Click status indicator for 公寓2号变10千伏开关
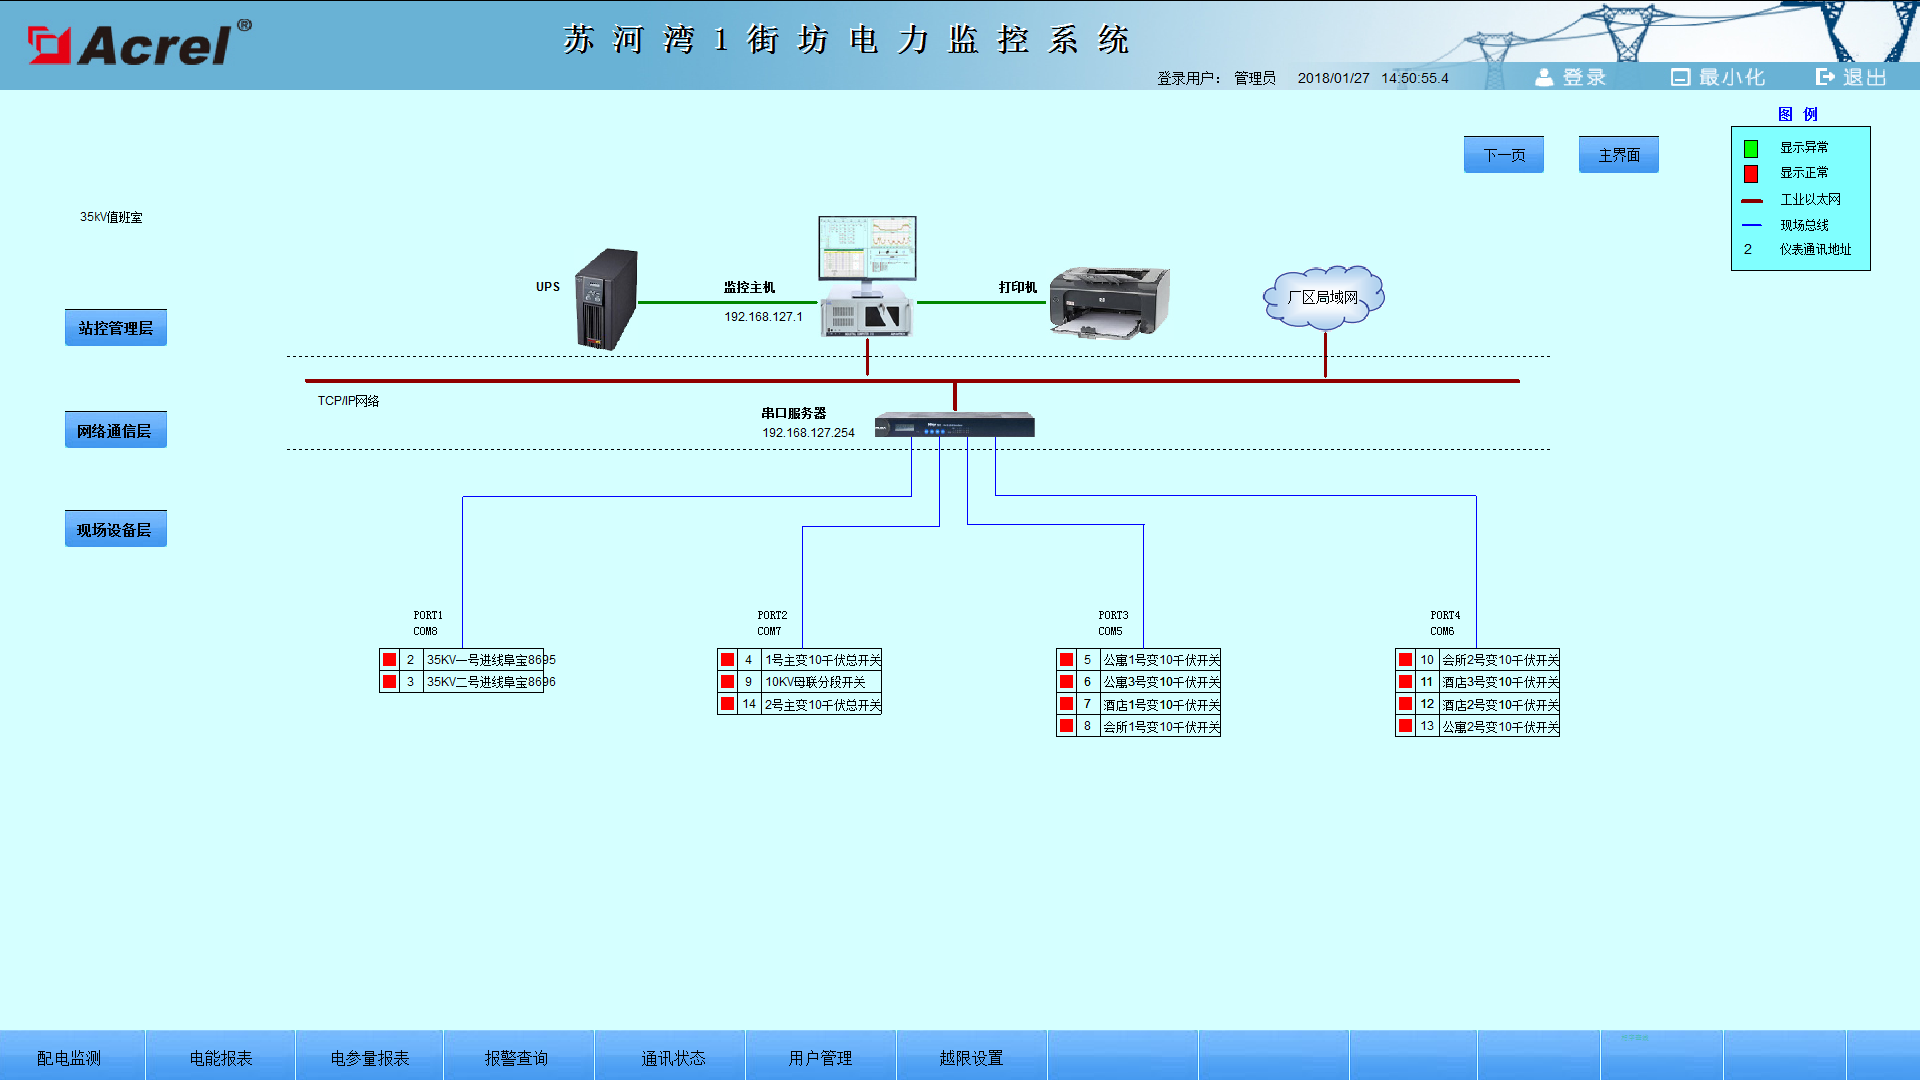 1406,726
